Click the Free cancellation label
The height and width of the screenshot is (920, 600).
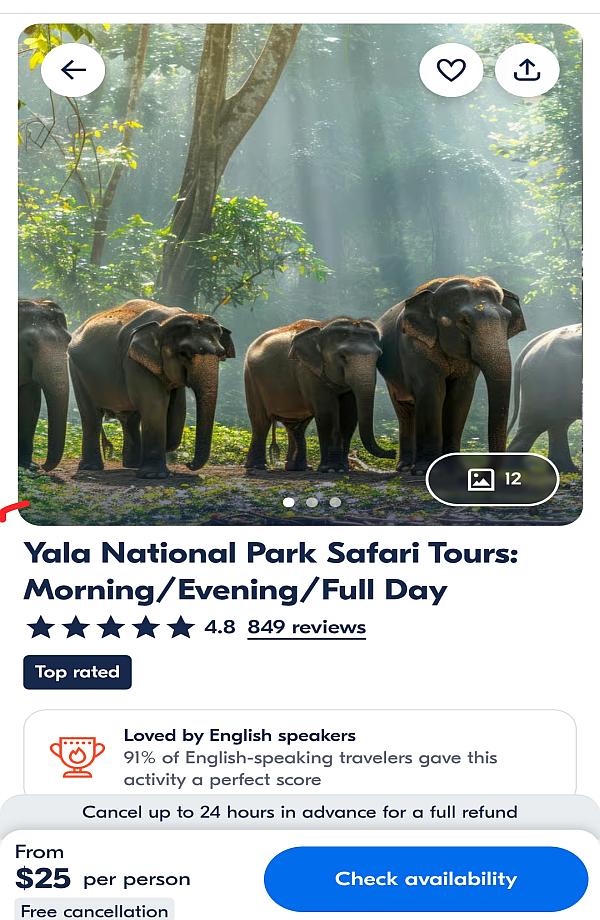point(94,911)
